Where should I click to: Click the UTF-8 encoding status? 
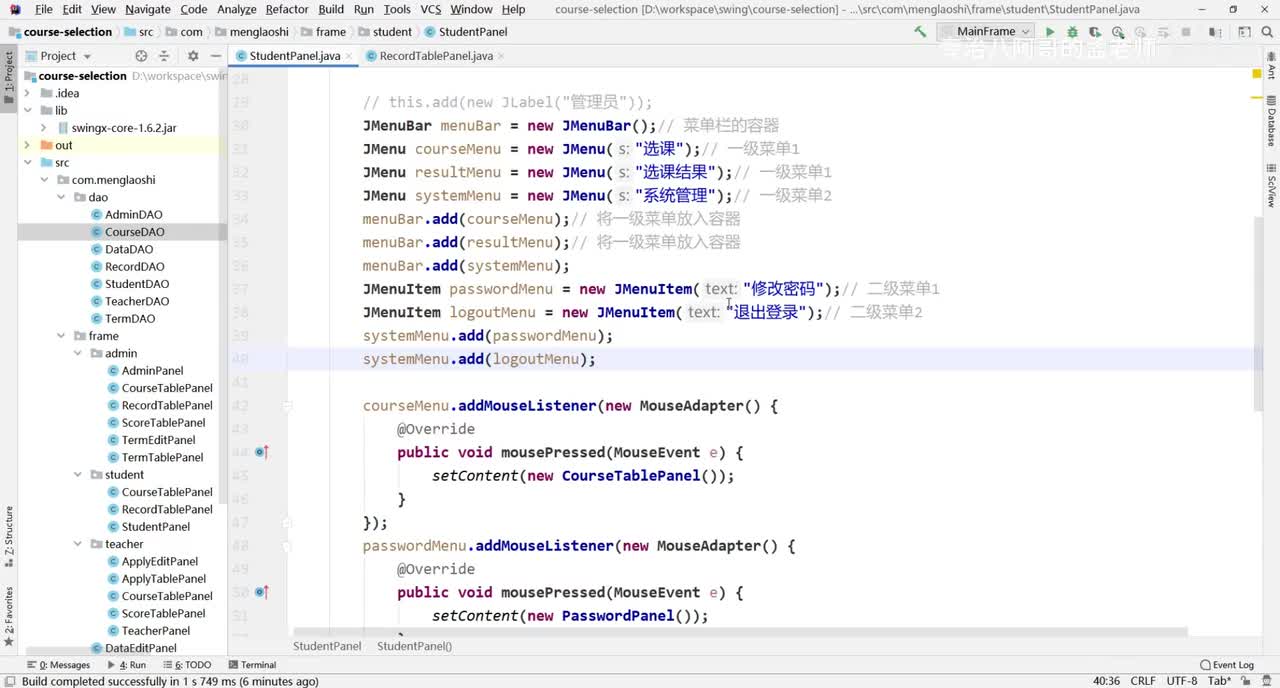pos(1181,681)
